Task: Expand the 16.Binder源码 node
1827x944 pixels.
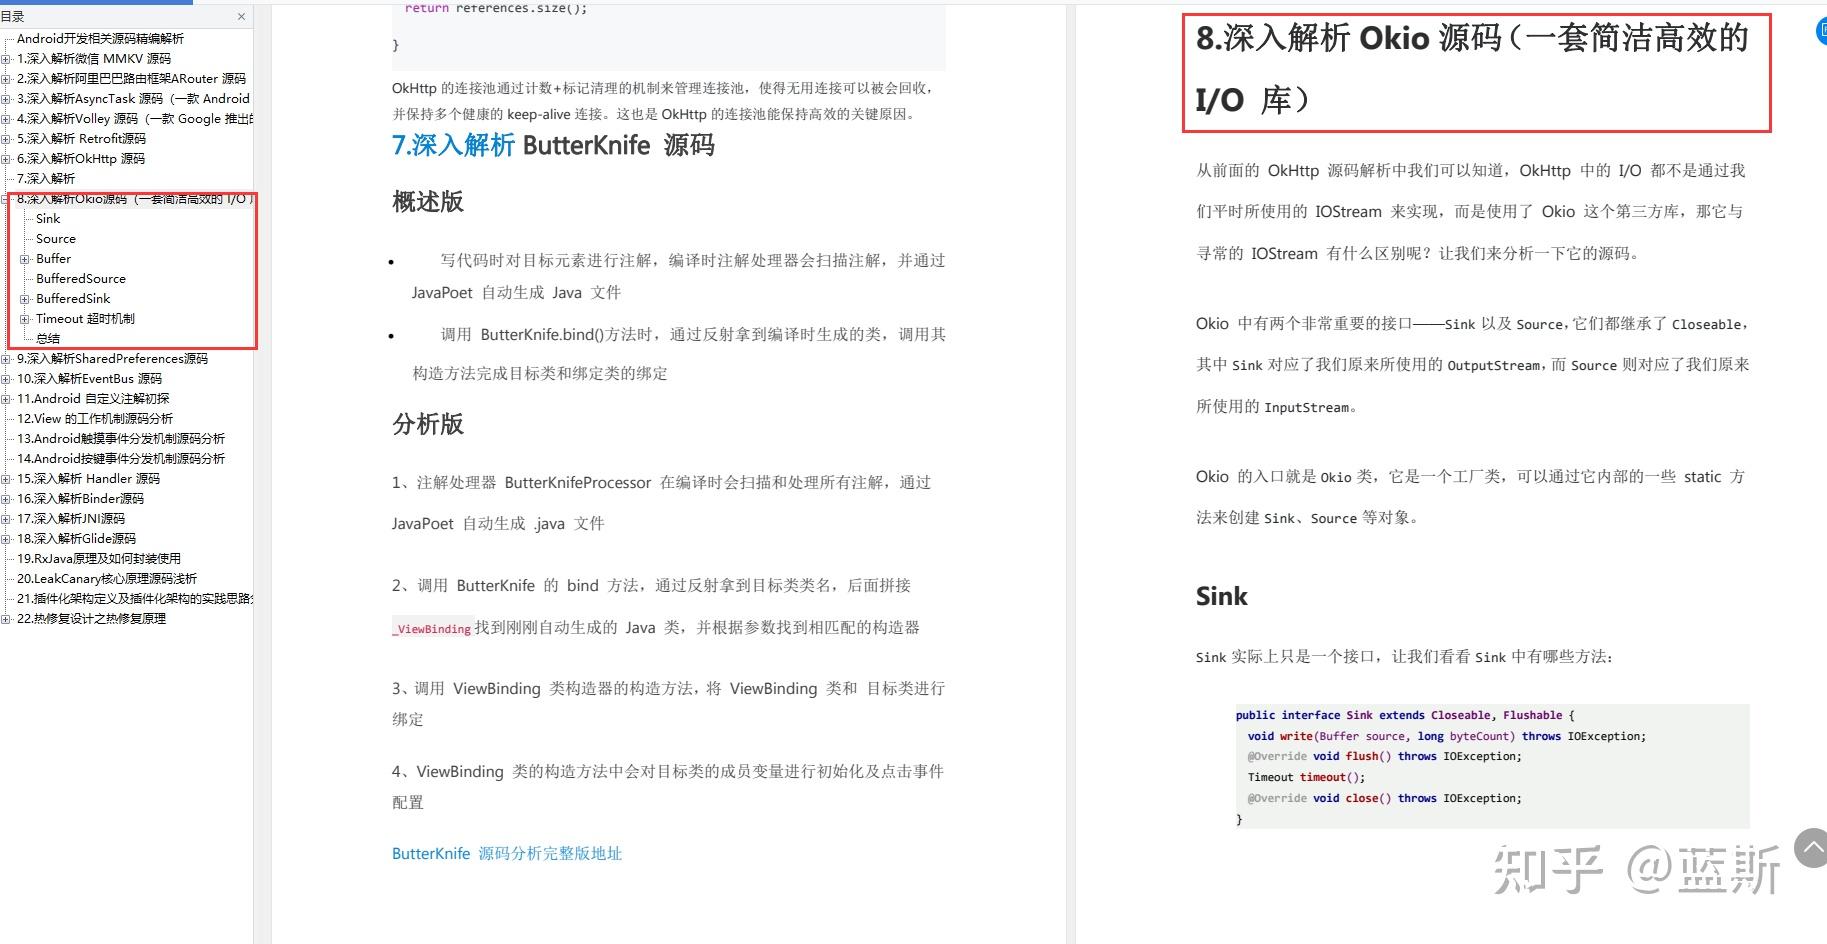Action: pos(6,499)
